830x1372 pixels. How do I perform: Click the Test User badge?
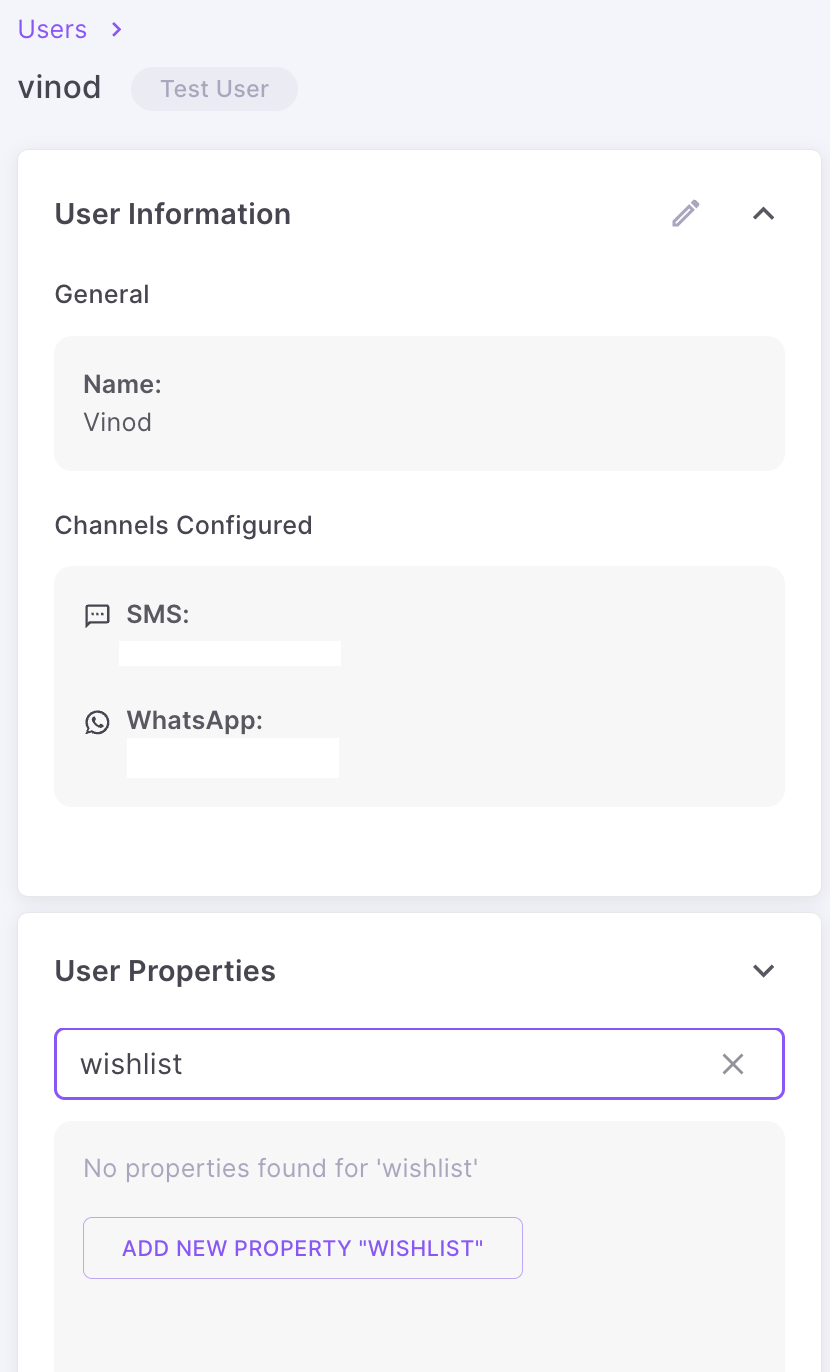pyautogui.click(x=214, y=89)
